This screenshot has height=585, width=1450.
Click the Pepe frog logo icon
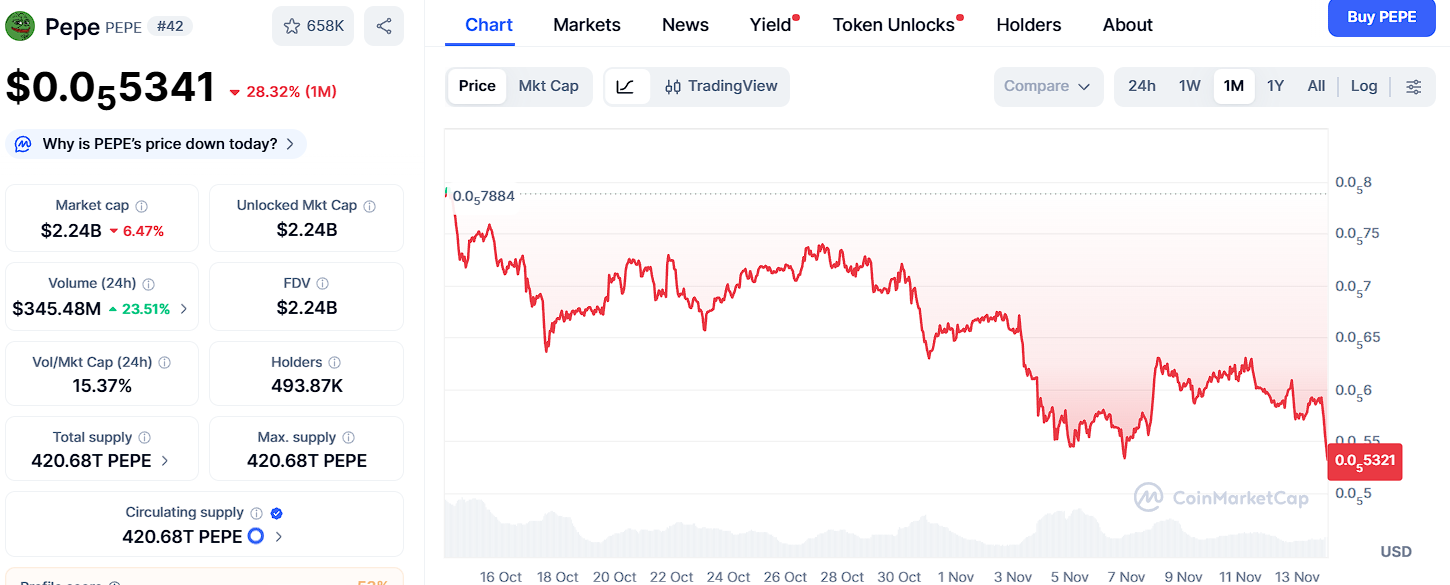(20, 26)
